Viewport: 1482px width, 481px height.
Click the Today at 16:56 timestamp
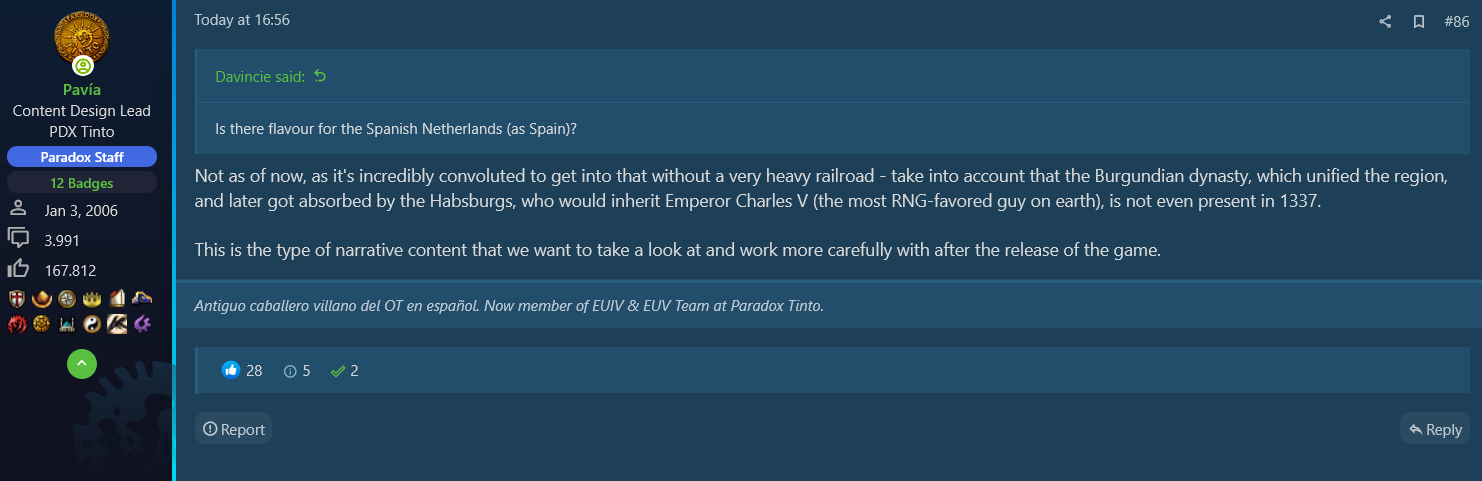point(242,20)
